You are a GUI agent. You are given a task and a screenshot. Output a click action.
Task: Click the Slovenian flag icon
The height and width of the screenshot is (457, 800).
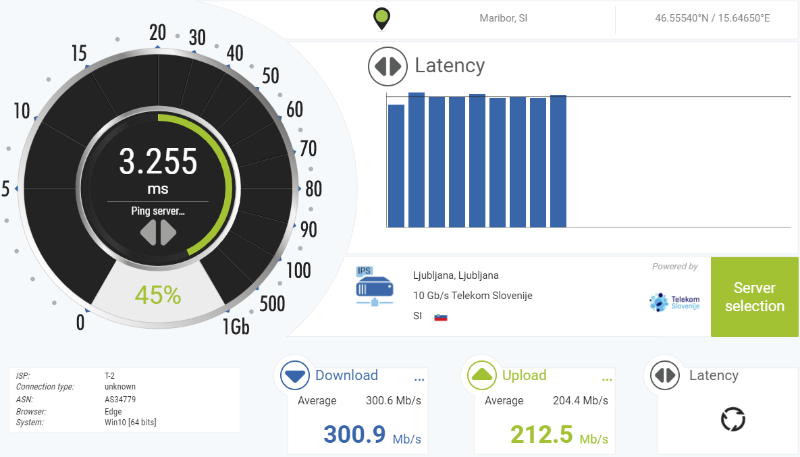[440, 316]
